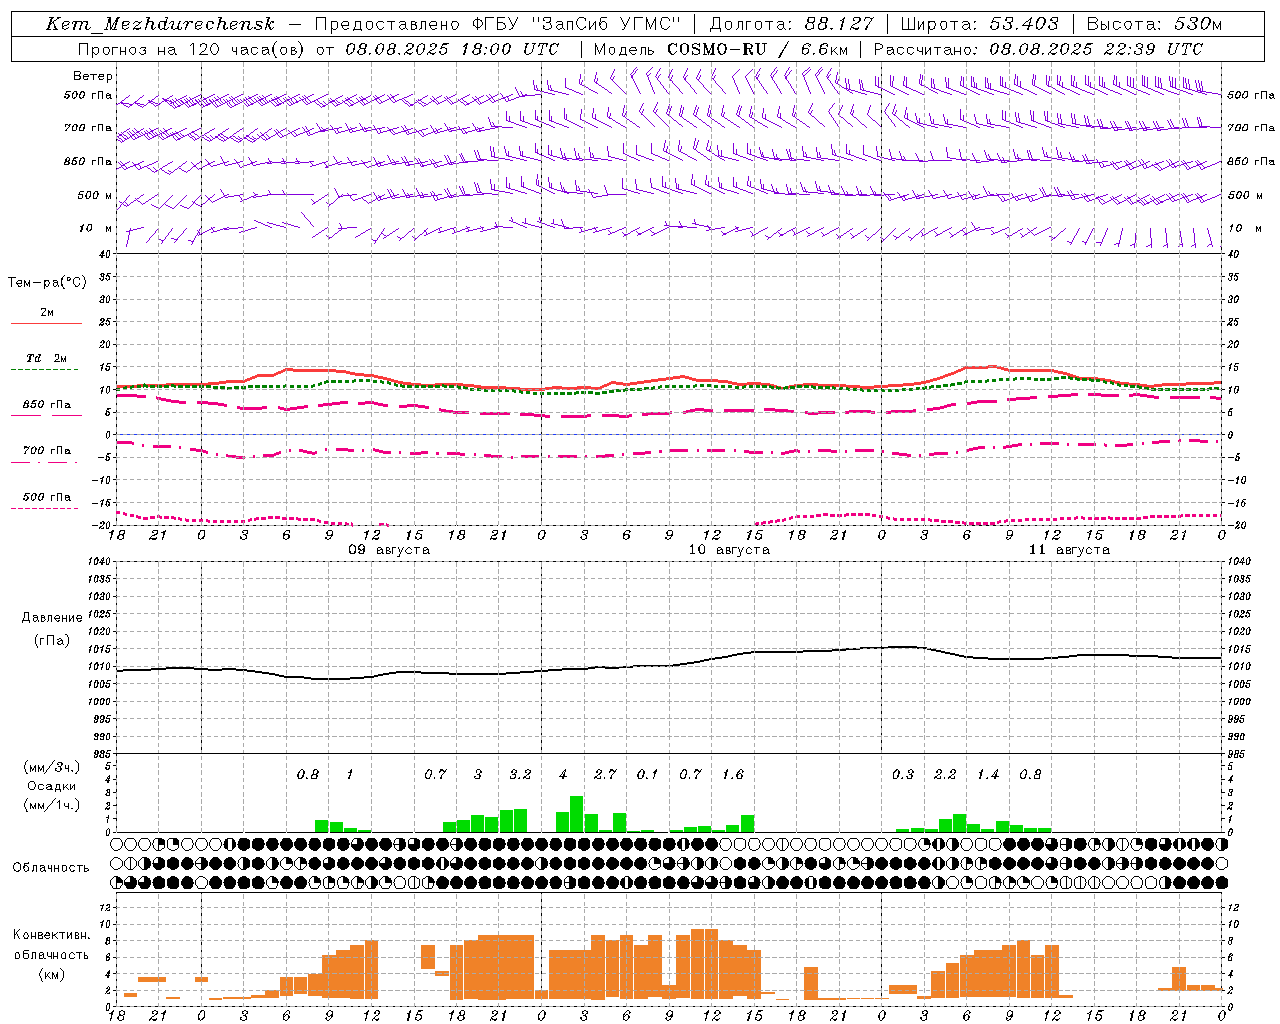1280x1024 pixels.
Task: Click the Осадки precipitation label
Action: coord(51,786)
